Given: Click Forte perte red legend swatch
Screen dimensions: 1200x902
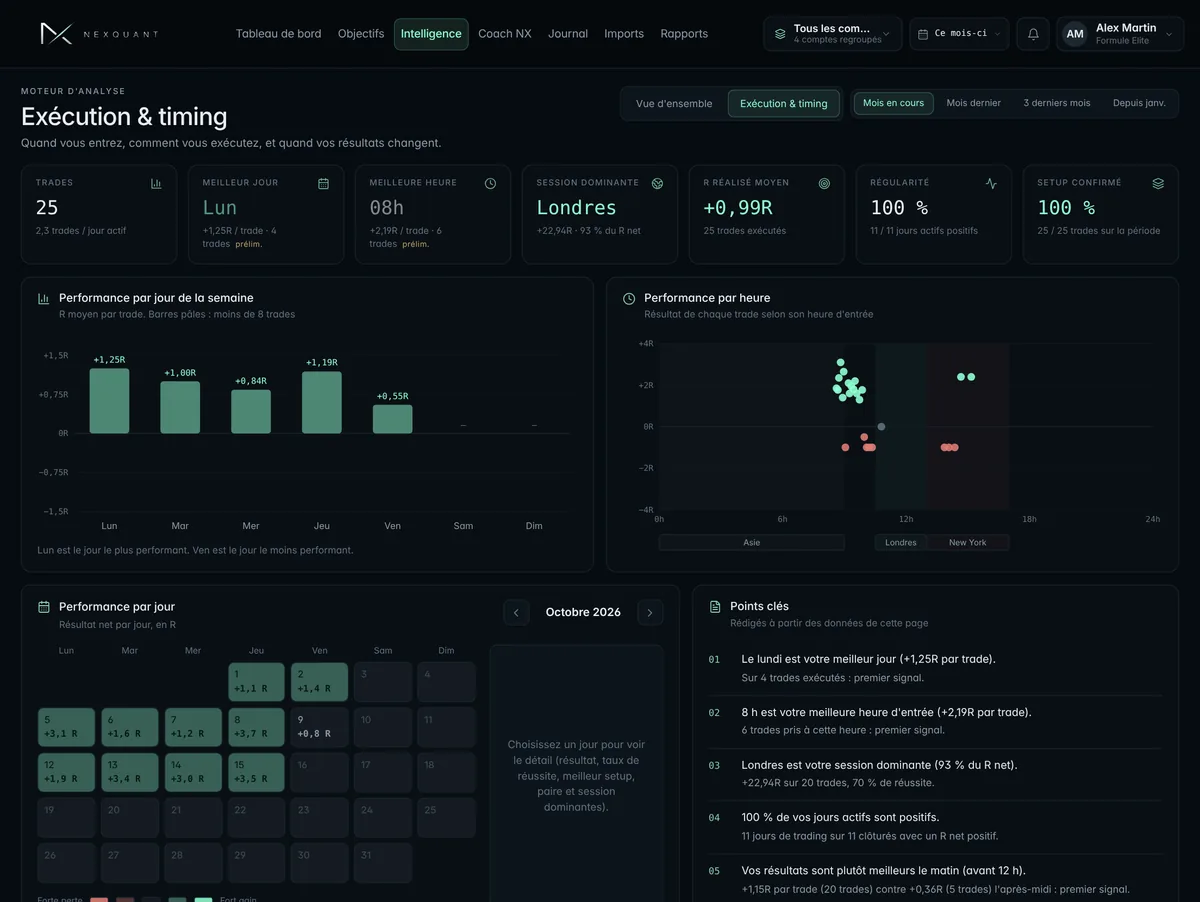Looking at the screenshot, I should [99, 900].
